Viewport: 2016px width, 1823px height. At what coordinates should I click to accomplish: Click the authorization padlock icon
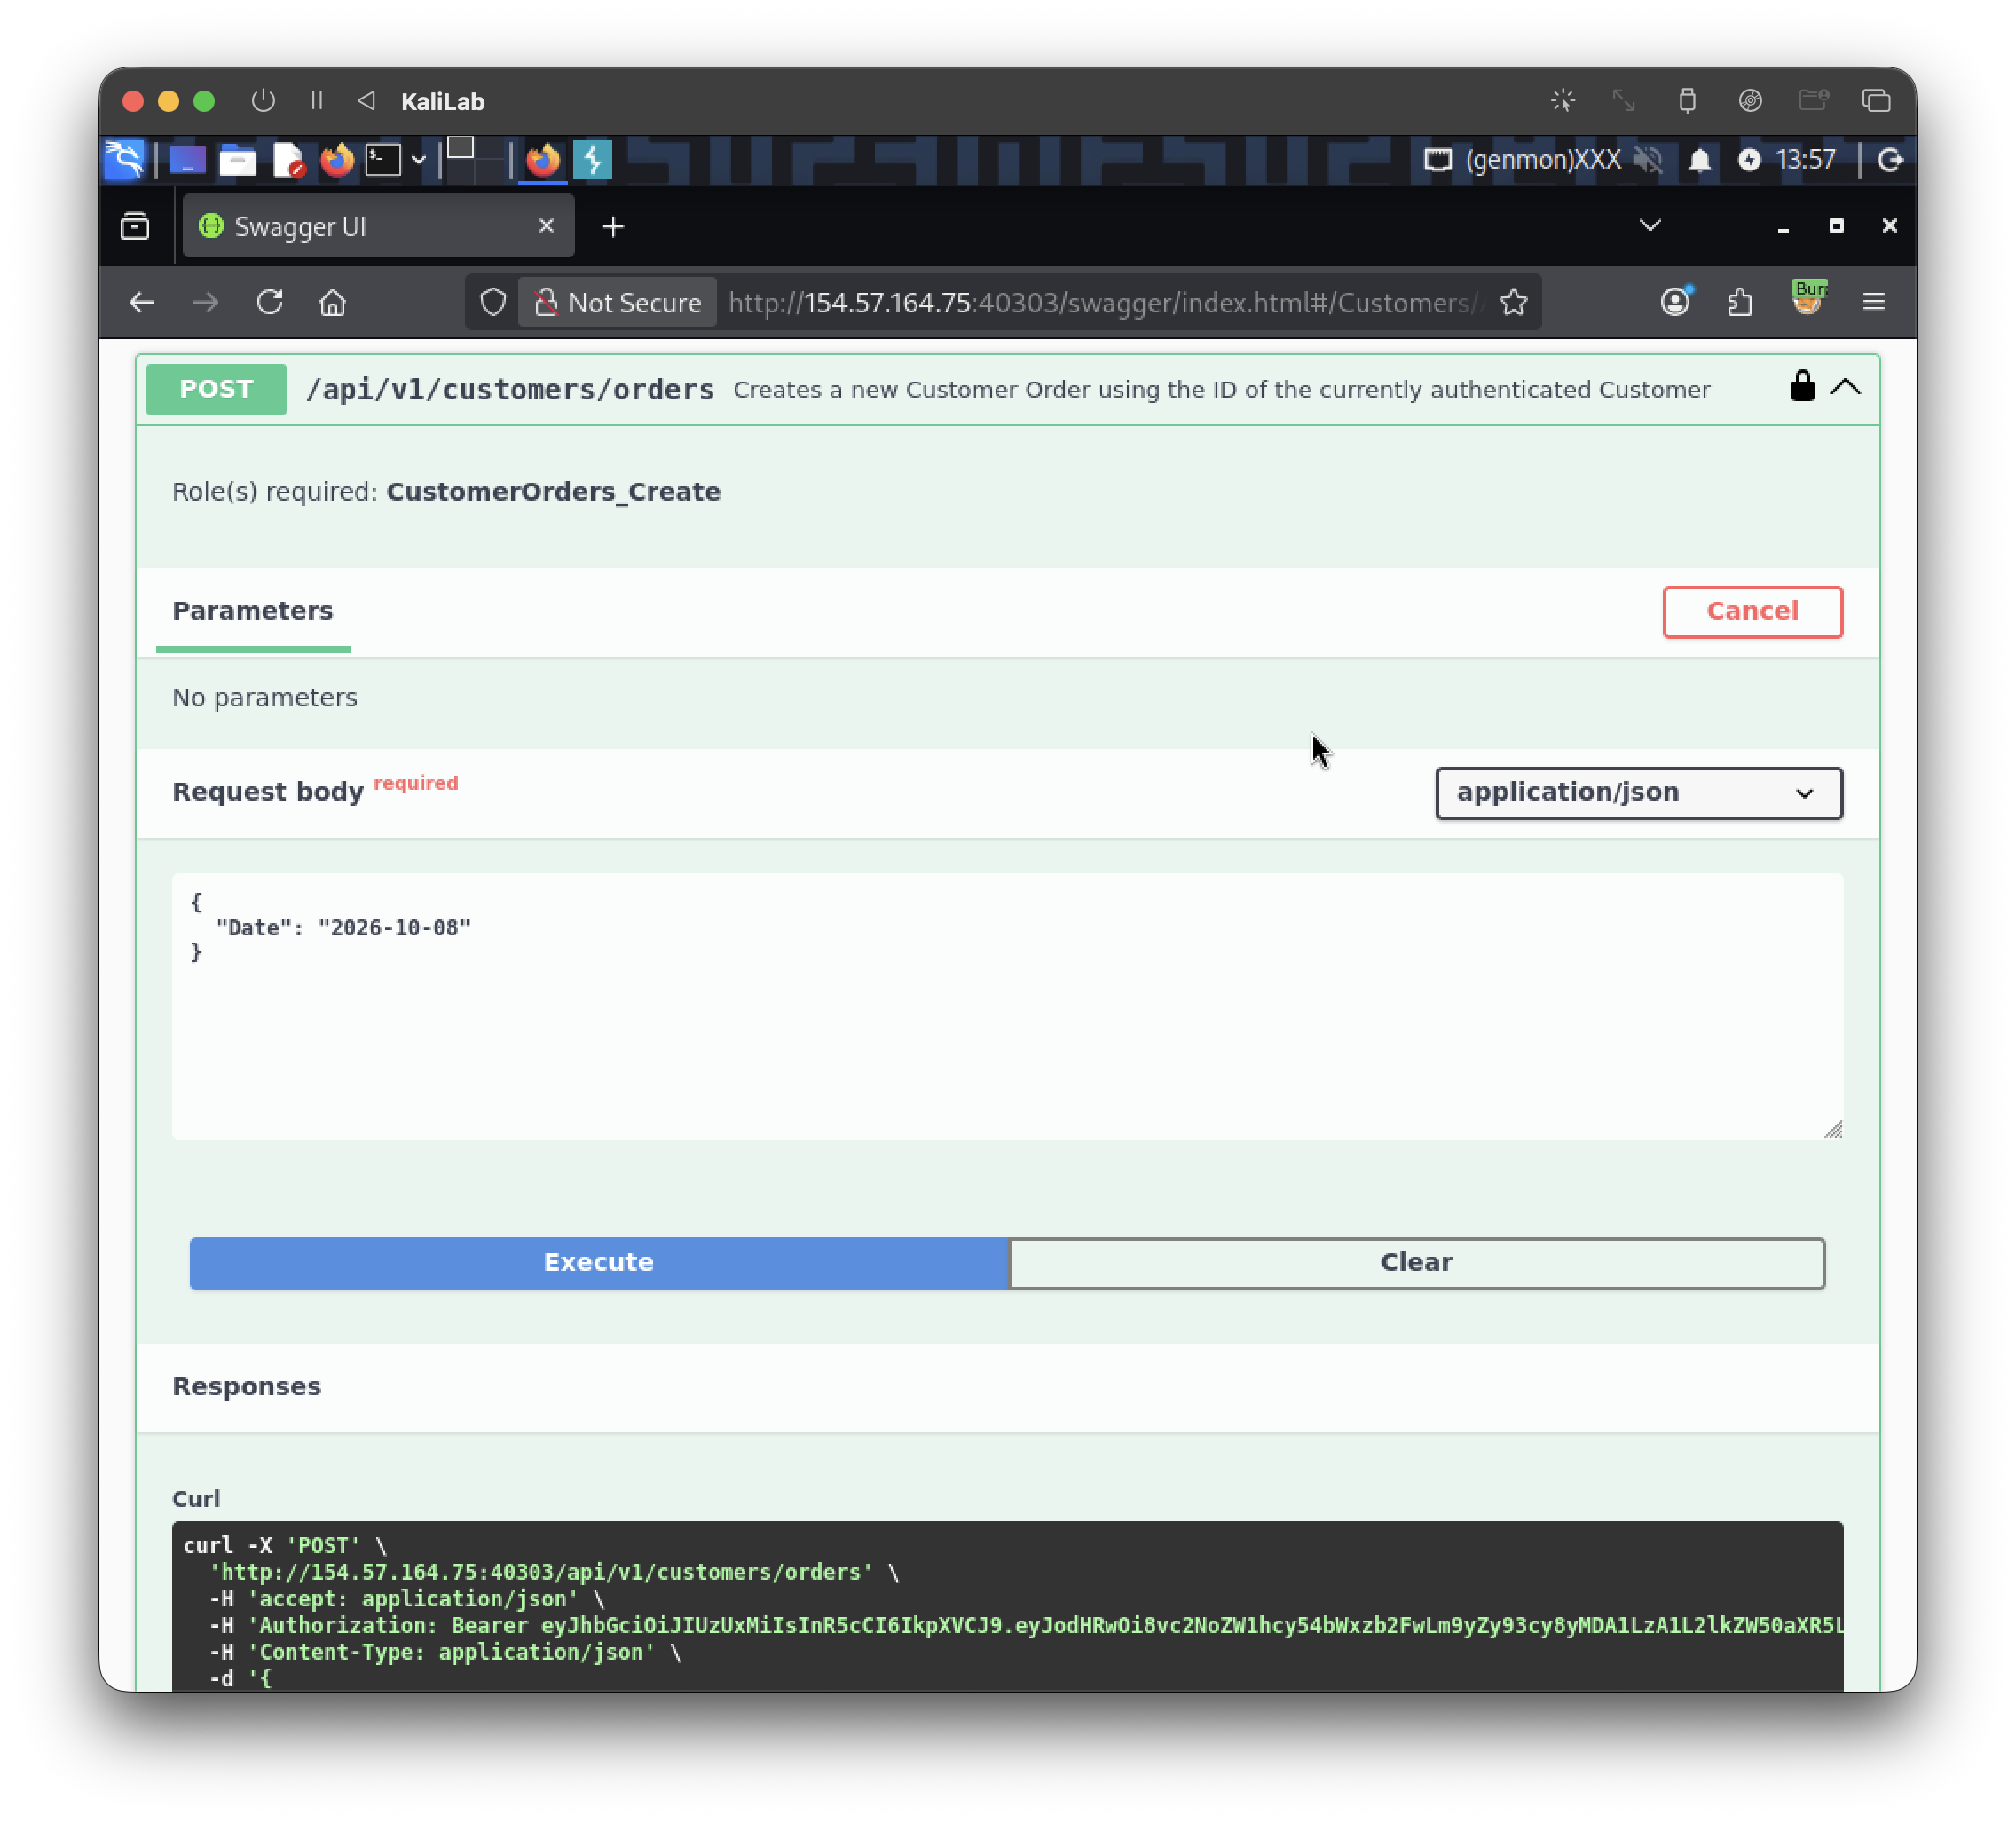click(1802, 387)
